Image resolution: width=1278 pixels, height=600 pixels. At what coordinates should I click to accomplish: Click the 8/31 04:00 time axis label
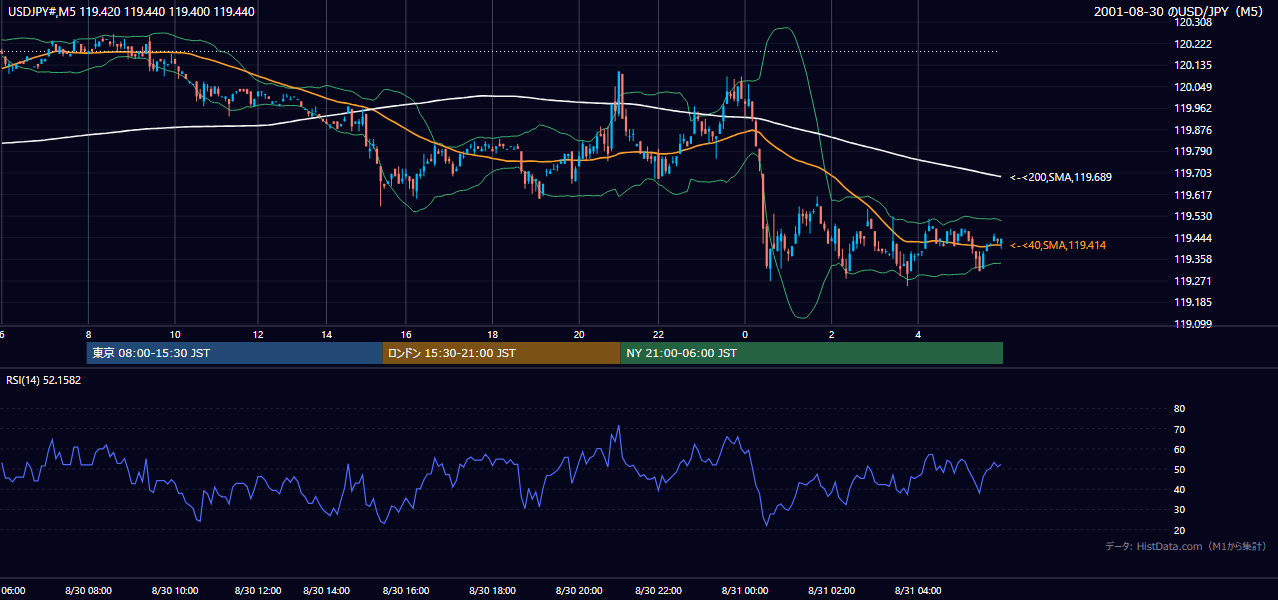click(x=918, y=591)
